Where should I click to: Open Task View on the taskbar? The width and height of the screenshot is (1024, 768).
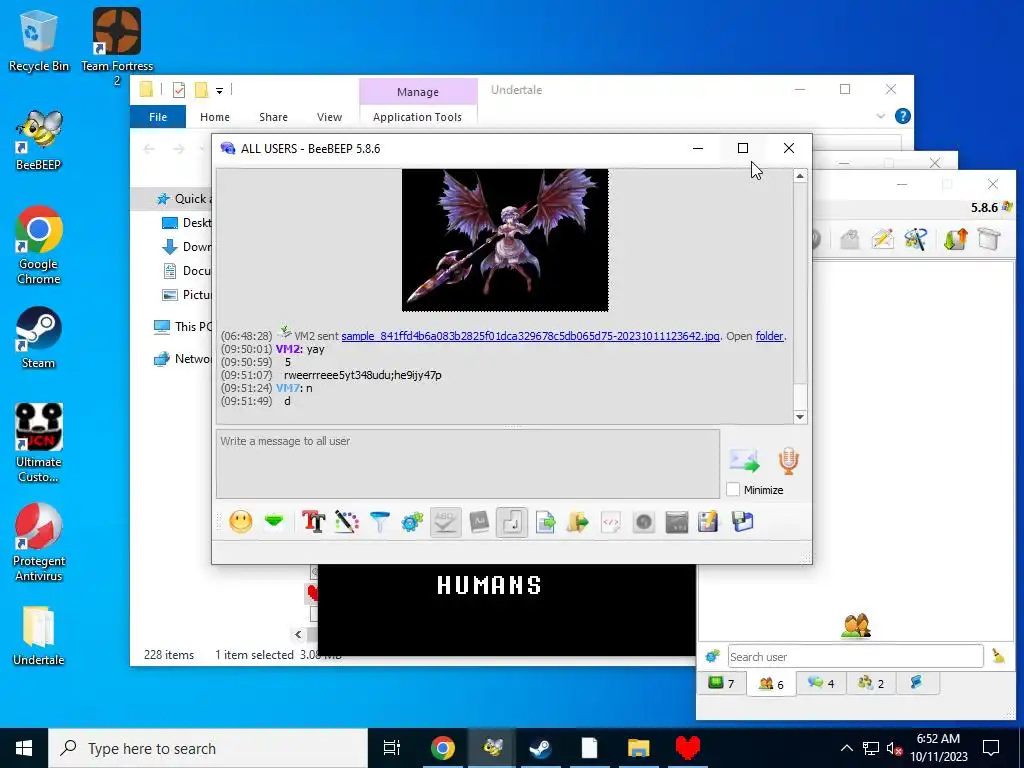(392, 748)
